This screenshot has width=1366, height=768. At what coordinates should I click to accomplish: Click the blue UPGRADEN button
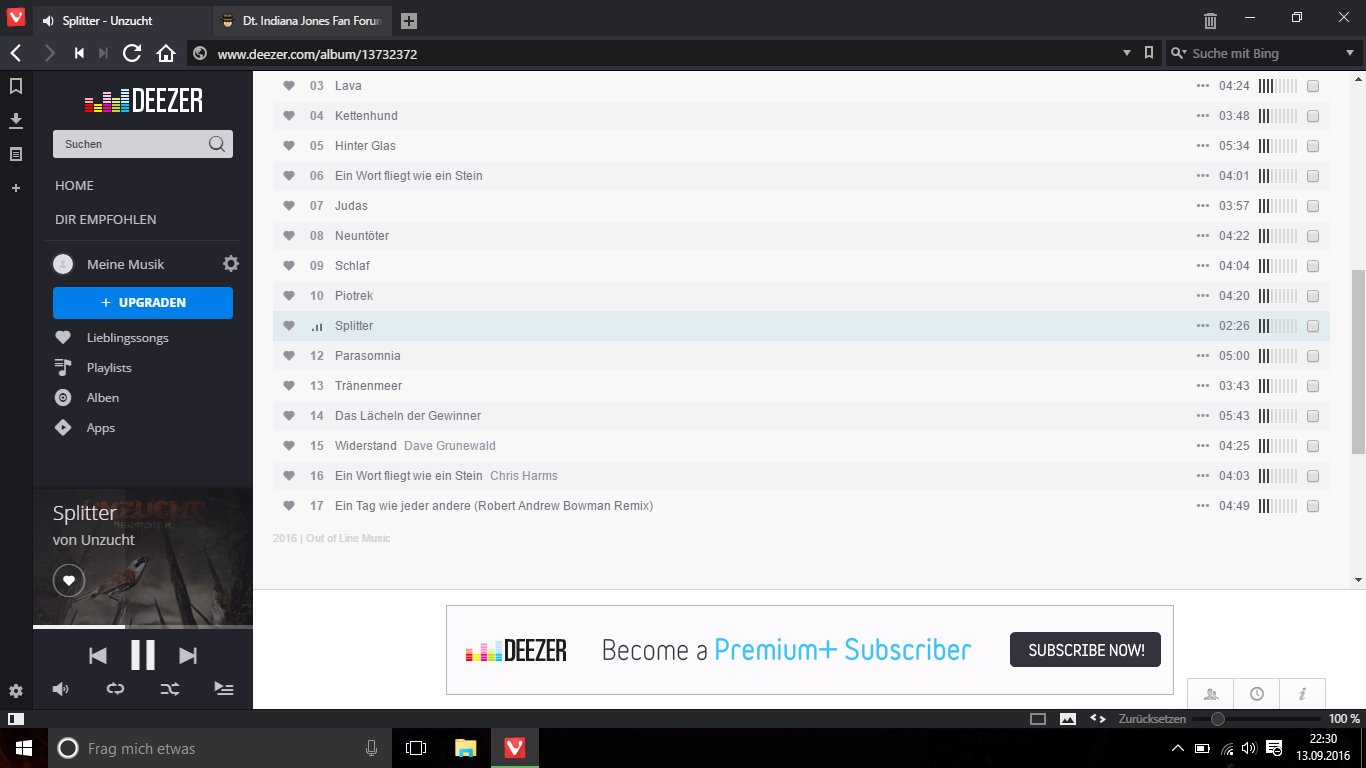[143, 302]
